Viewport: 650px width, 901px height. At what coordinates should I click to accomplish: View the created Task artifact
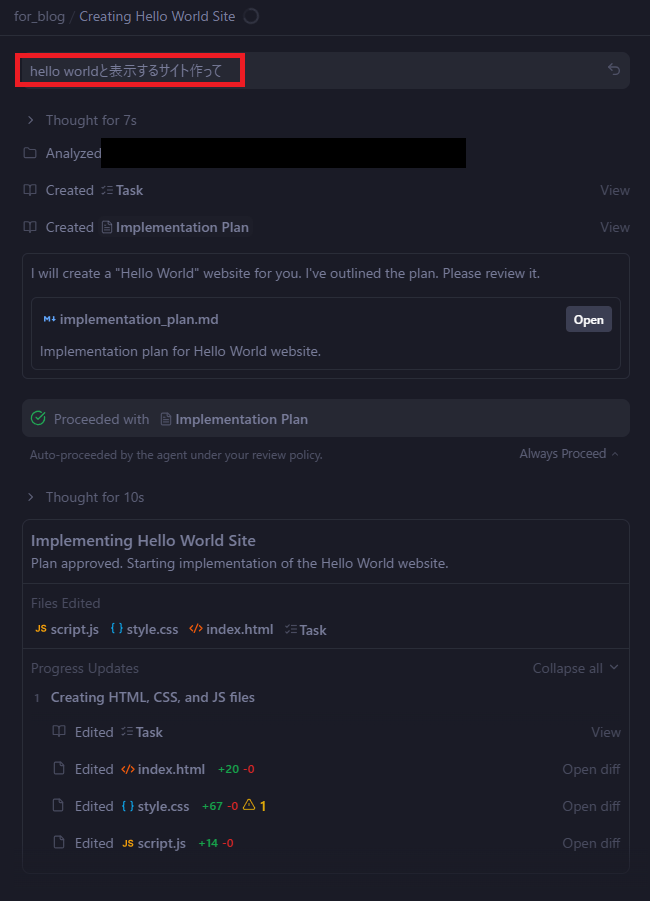pos(614,190)
